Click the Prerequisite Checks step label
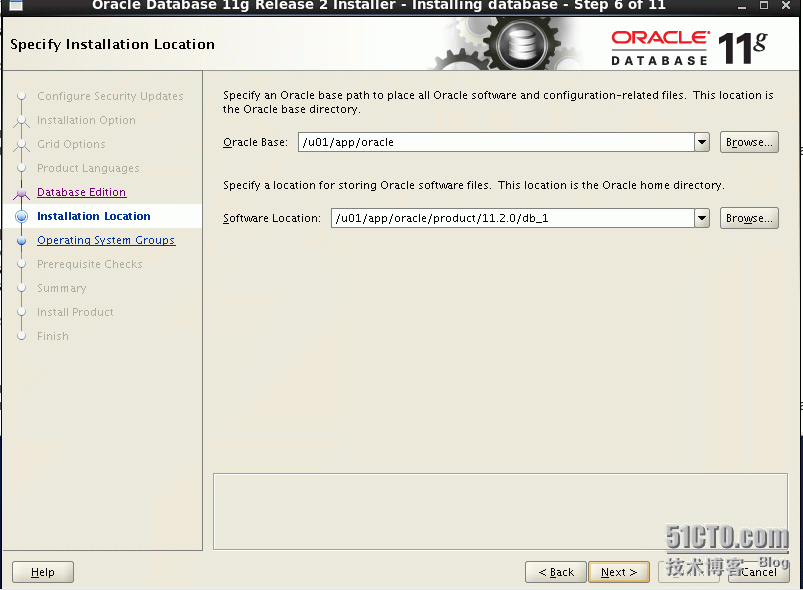Viewport: 803px width, 590px height. pos(90,264)
